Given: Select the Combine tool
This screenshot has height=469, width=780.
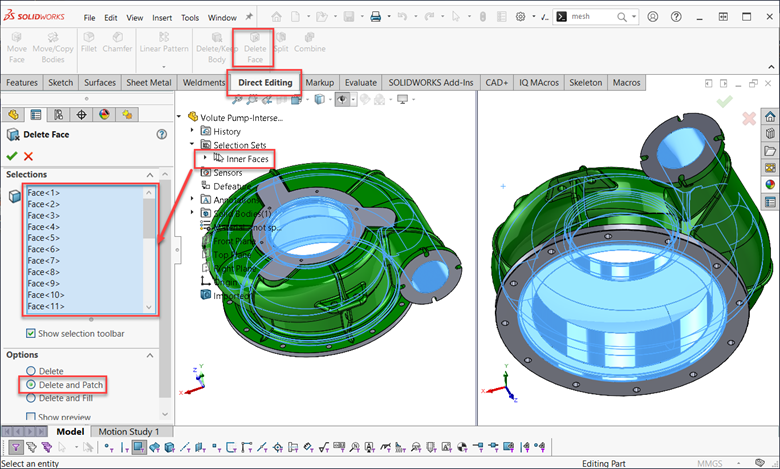Looking at the screenshot, I should pyautogui.click(x=309, y=43).
